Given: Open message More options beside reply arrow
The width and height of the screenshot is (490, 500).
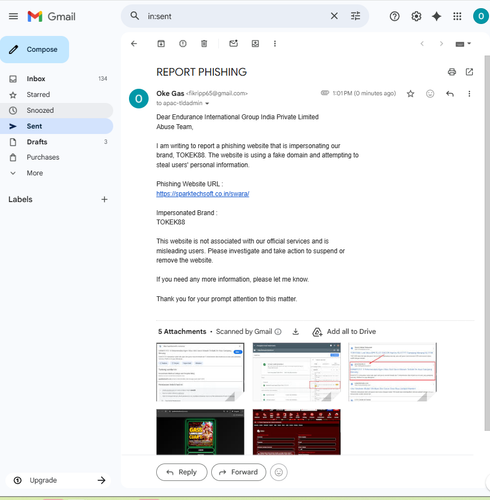Looking at the screenshot, I should pos(469,94).
